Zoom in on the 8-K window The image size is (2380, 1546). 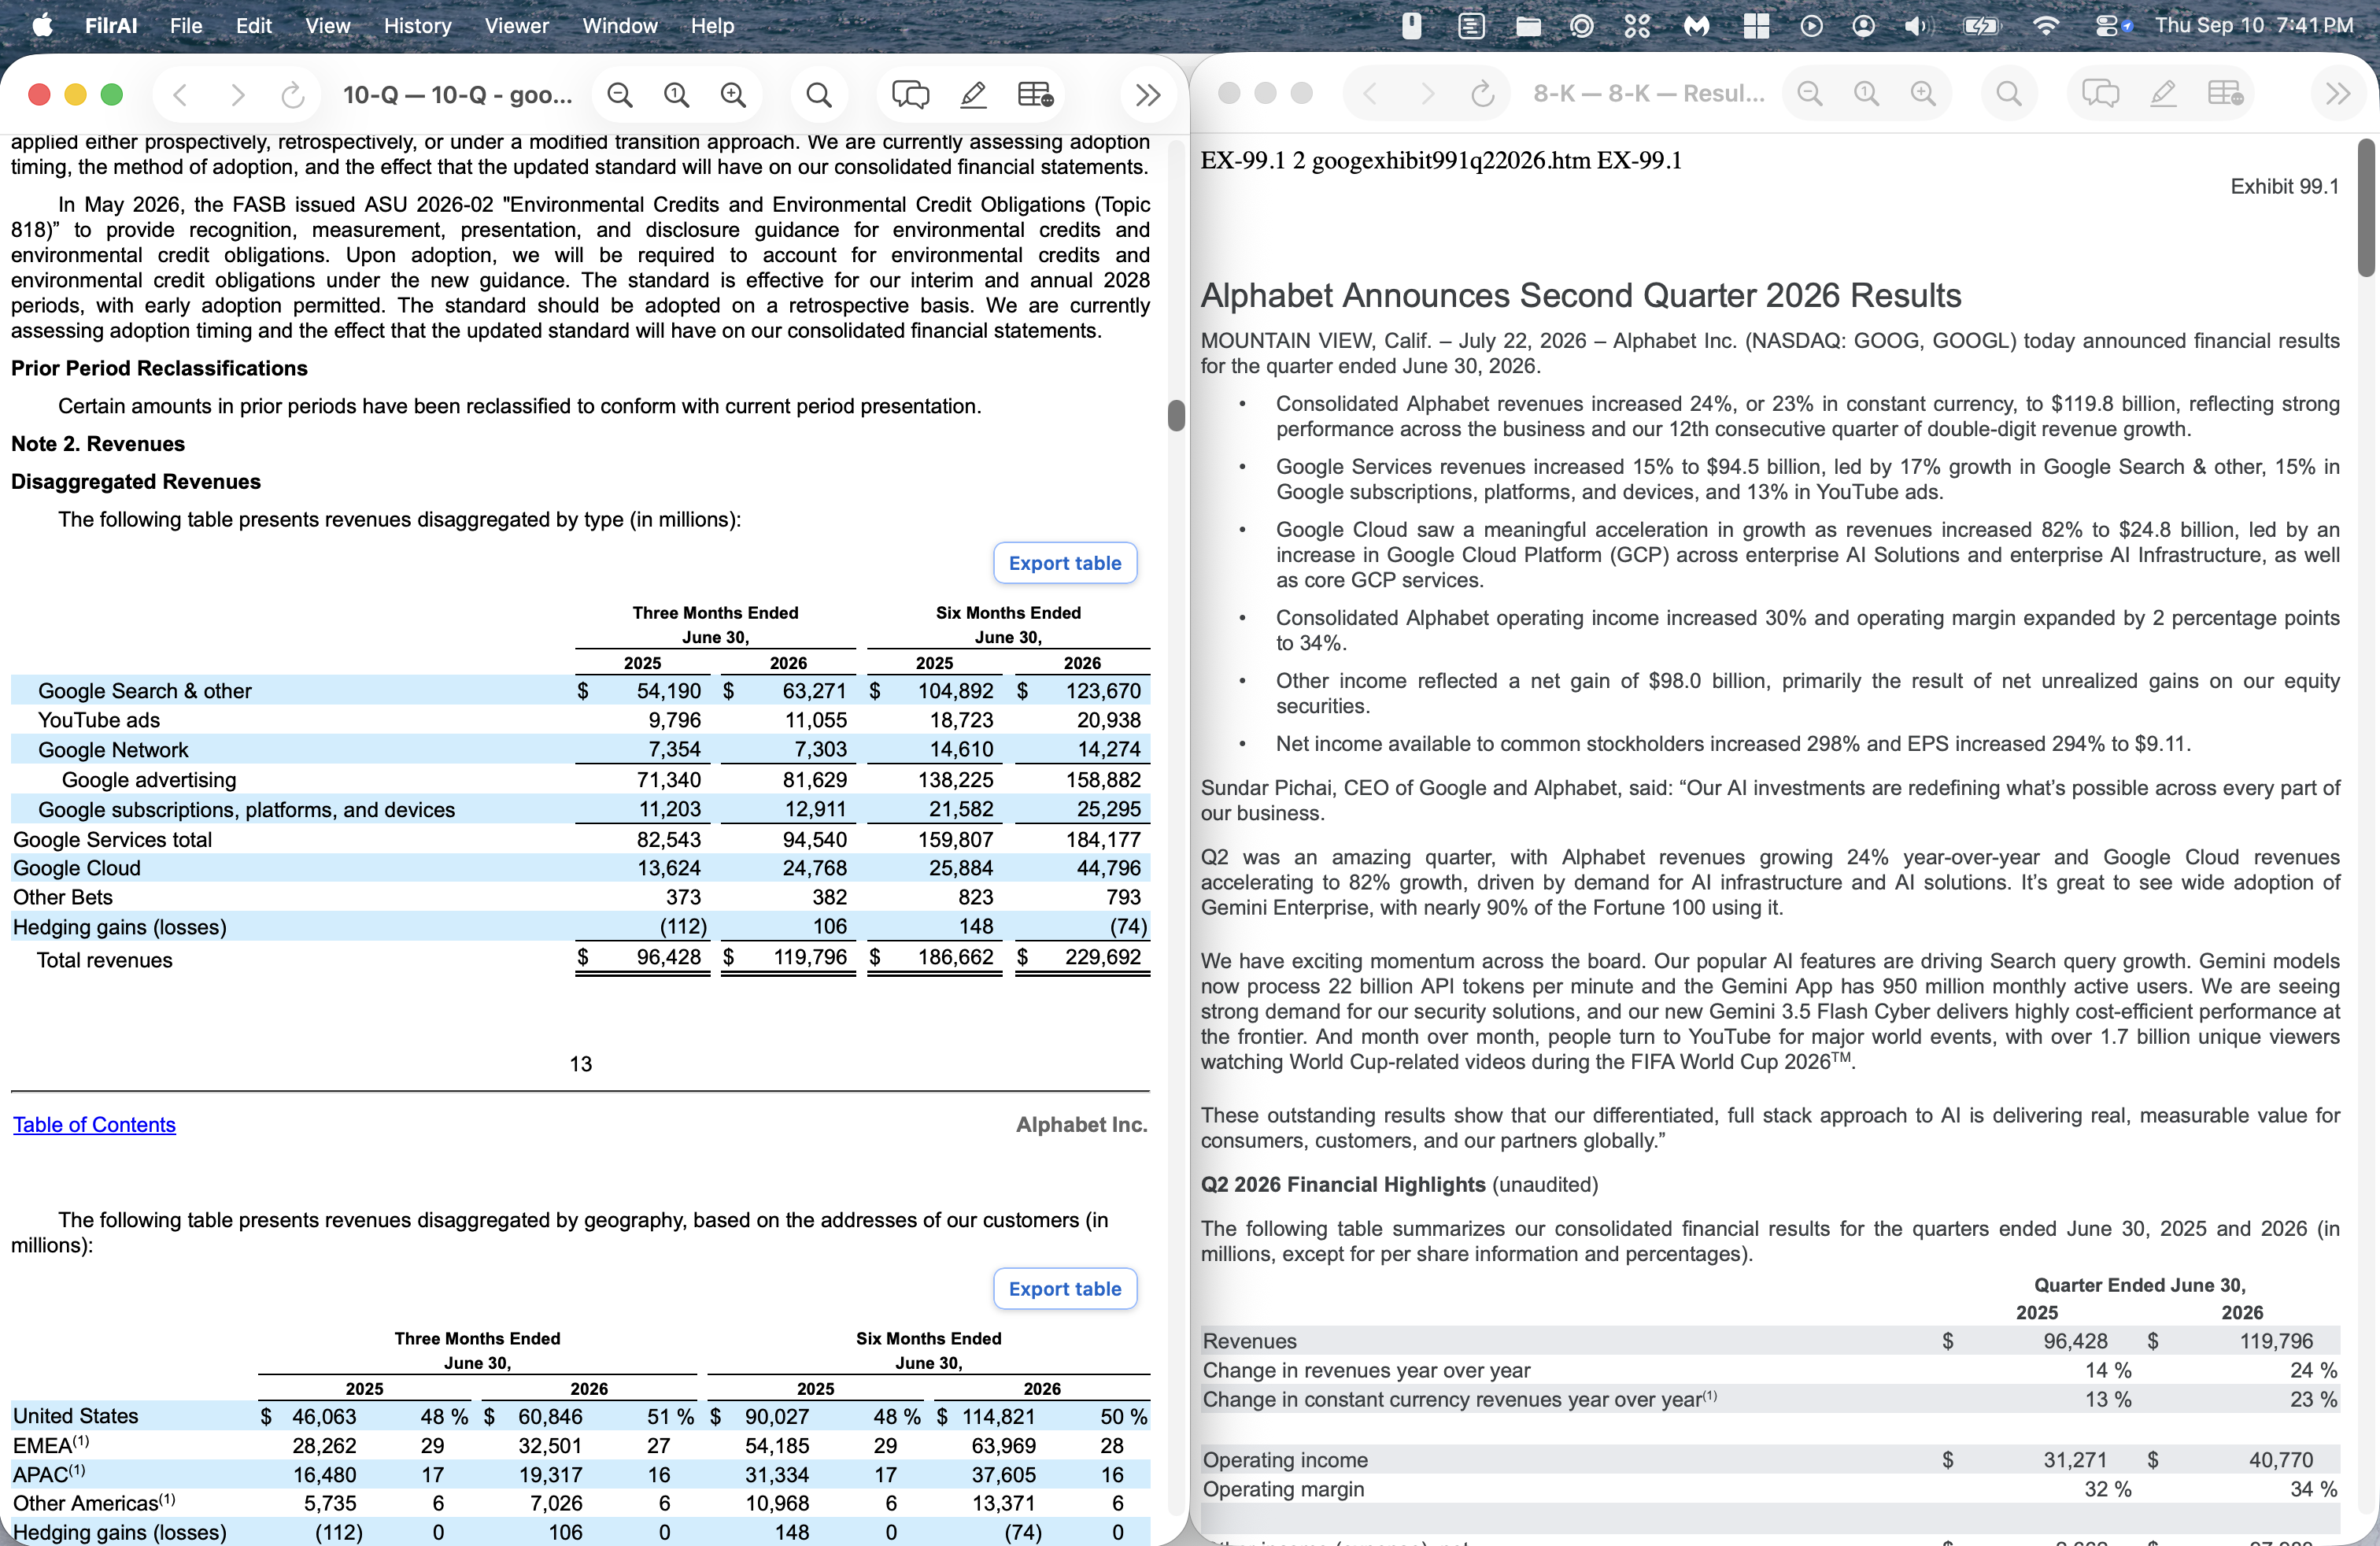pyautogui.click(x=1924, y=94)
